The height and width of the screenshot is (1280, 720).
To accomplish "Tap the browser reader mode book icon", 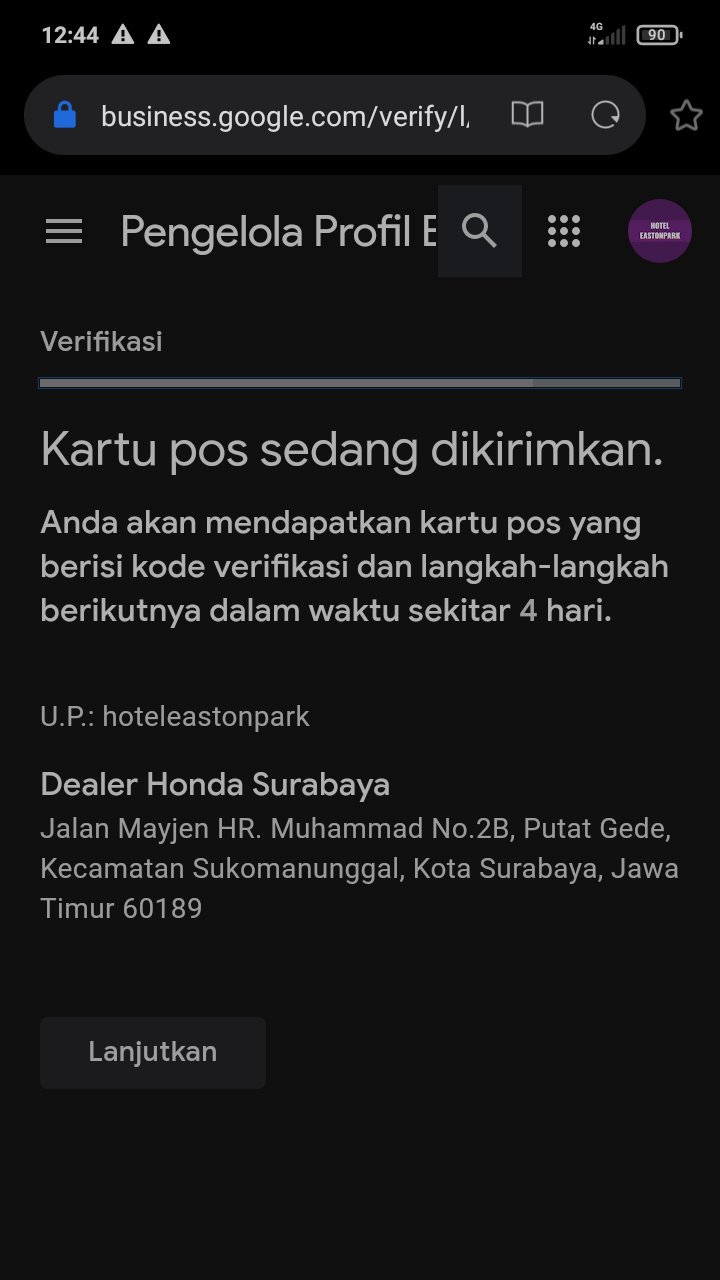I will (527, 115).
